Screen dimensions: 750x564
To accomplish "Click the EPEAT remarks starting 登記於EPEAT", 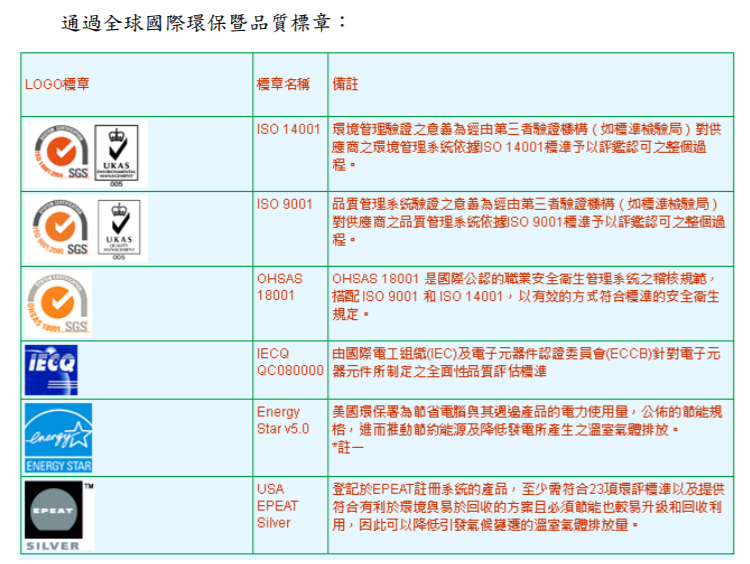I will click(x=529, y=507).
